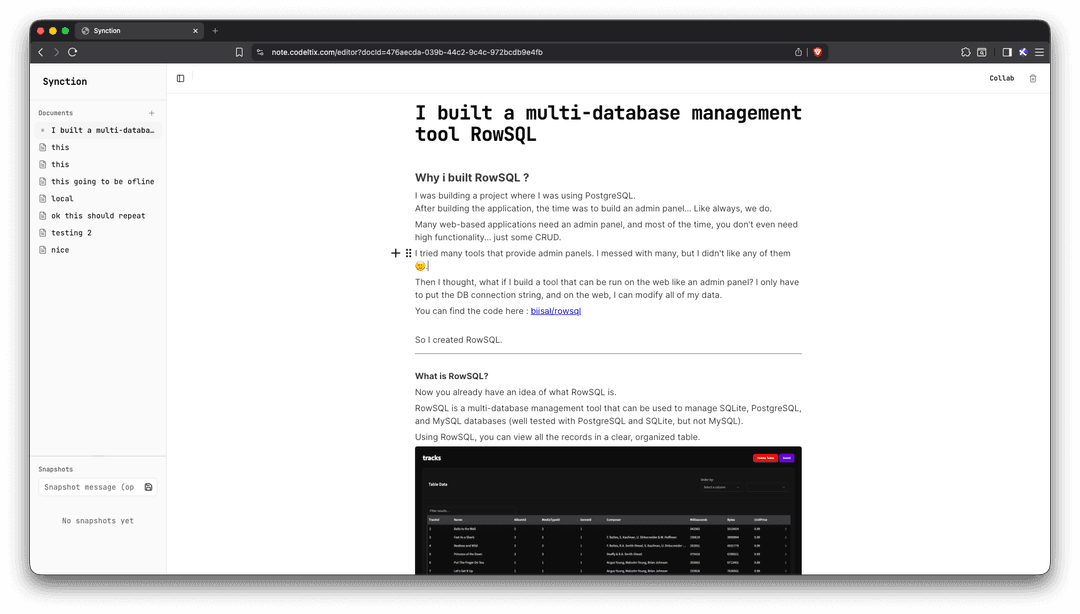Open a new browser tab
The width and height of the screenshot is (1080, 614).
pos(215,31)
